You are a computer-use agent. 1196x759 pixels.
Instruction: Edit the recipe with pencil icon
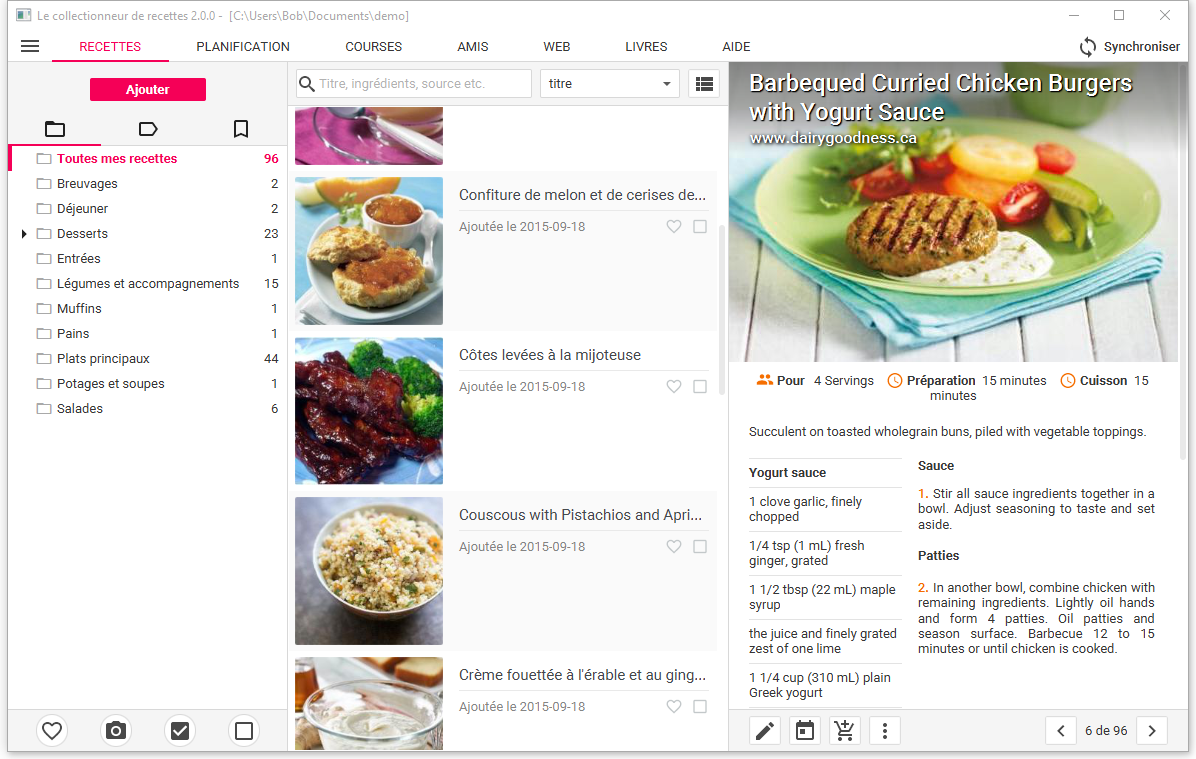pos(765,731)
